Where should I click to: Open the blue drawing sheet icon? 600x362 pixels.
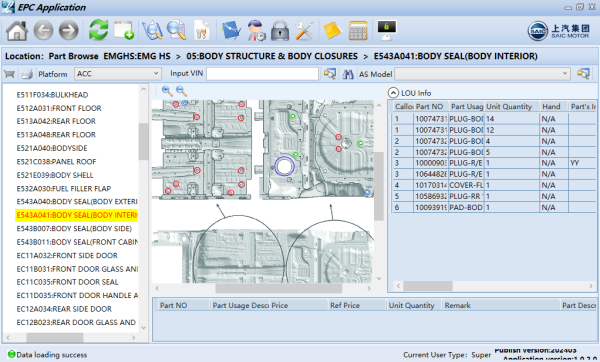[231, 31]
